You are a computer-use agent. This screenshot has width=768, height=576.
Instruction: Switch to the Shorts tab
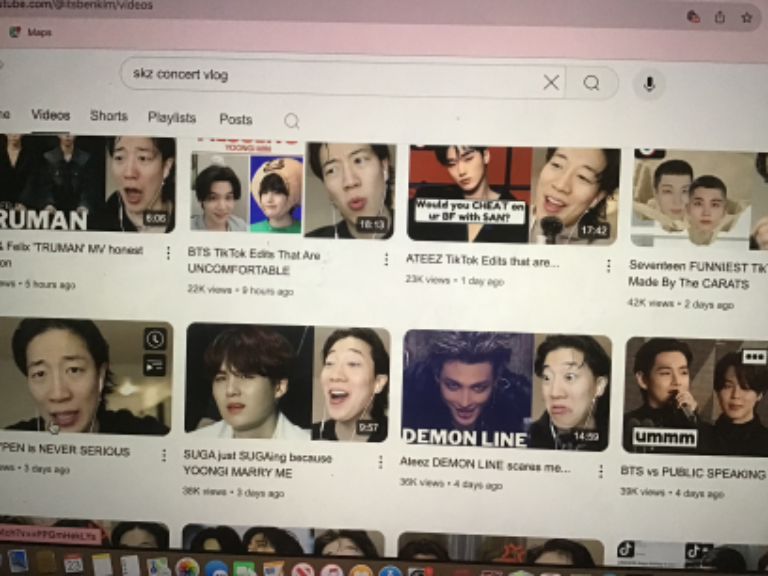tap(109, 116)
